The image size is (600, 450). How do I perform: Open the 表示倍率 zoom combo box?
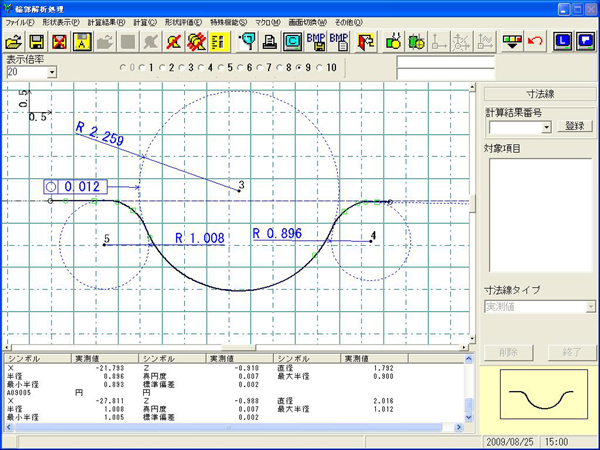[x=32, y=72]
